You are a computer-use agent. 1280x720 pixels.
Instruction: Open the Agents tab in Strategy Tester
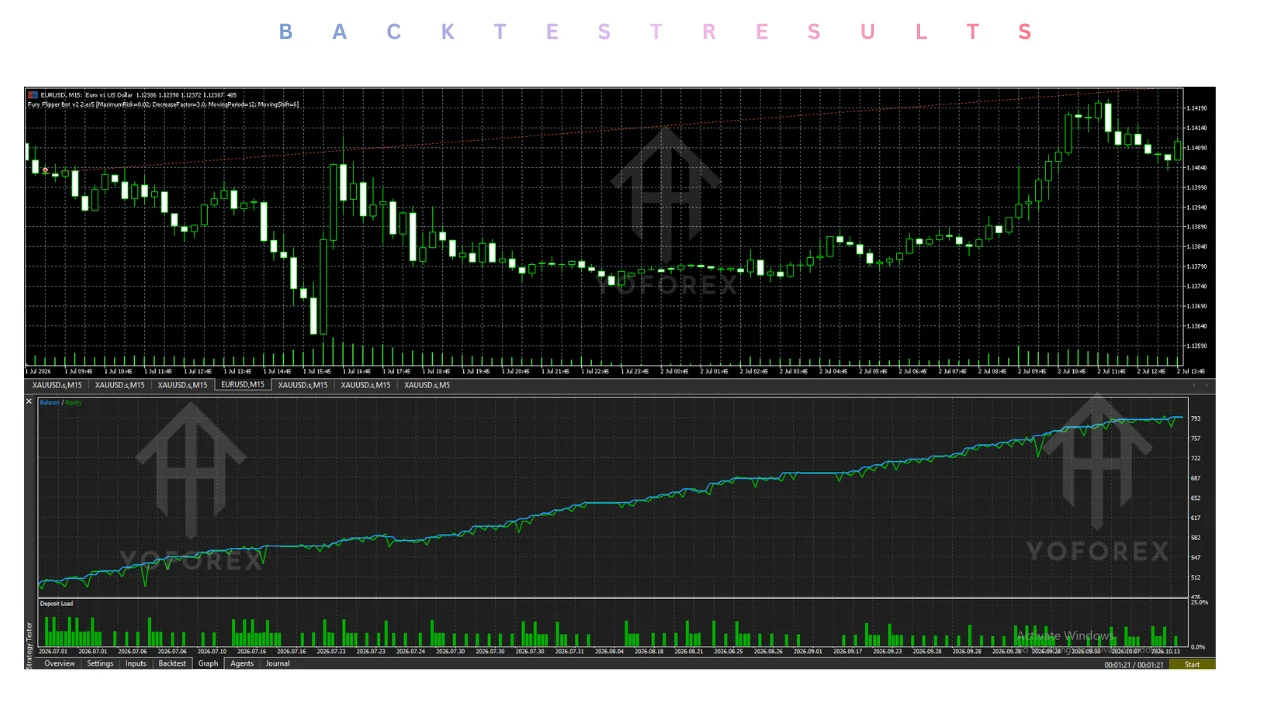pyautogui.click(x=242, y=663)
